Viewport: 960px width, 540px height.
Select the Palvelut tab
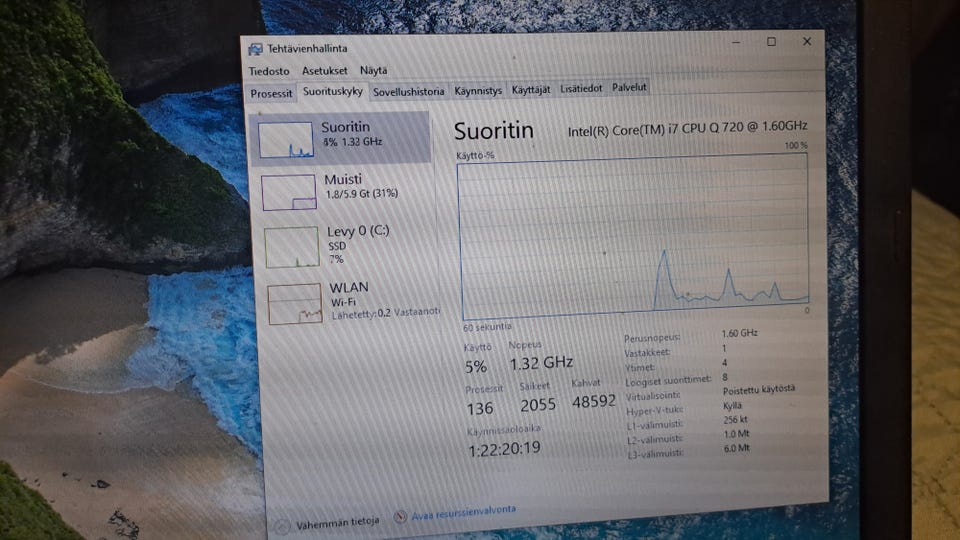(629, 88)
